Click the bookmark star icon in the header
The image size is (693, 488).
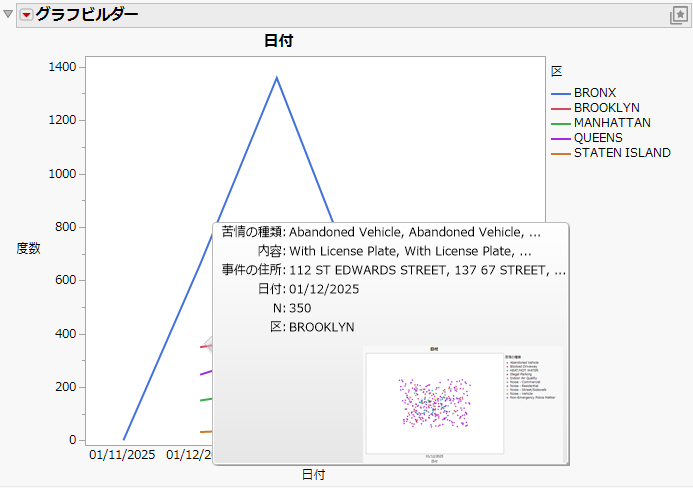pos(679,15)
